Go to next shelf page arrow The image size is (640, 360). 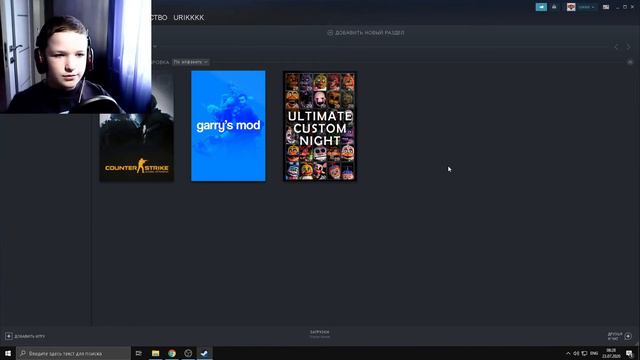coord(628,47)
